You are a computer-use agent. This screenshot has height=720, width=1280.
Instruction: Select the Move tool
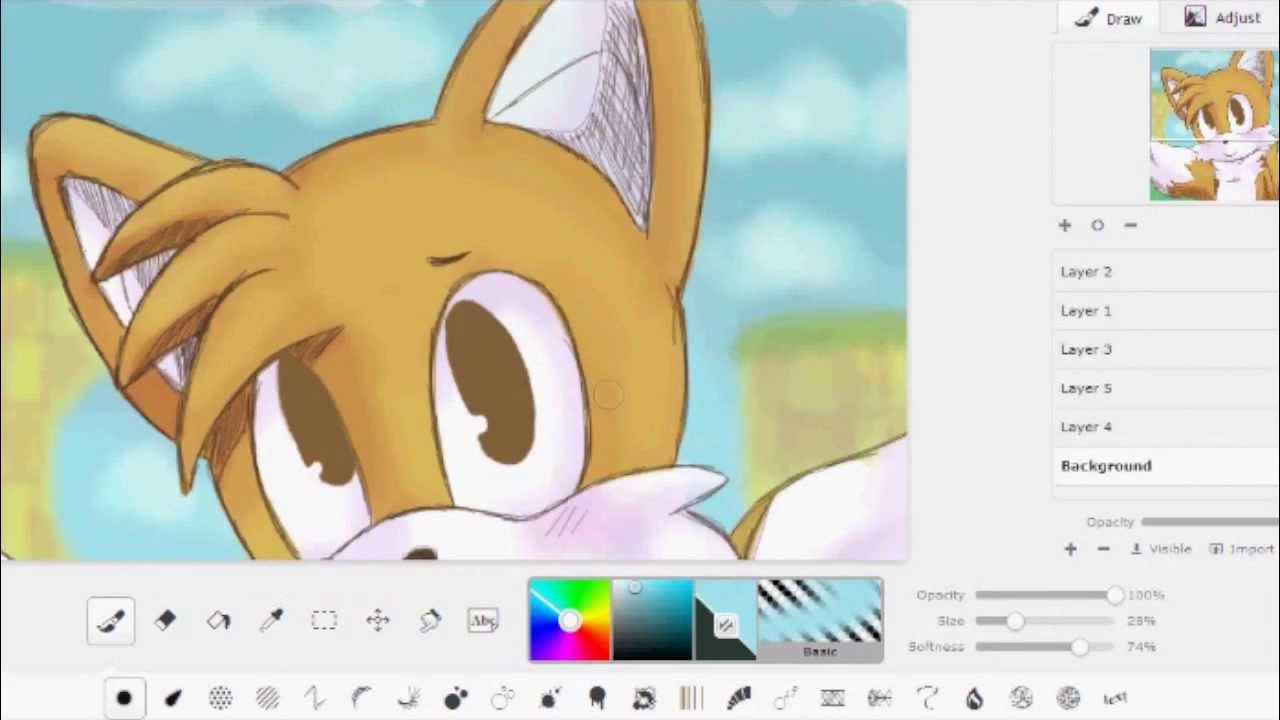pyautogui.click(x=377, y=621)
